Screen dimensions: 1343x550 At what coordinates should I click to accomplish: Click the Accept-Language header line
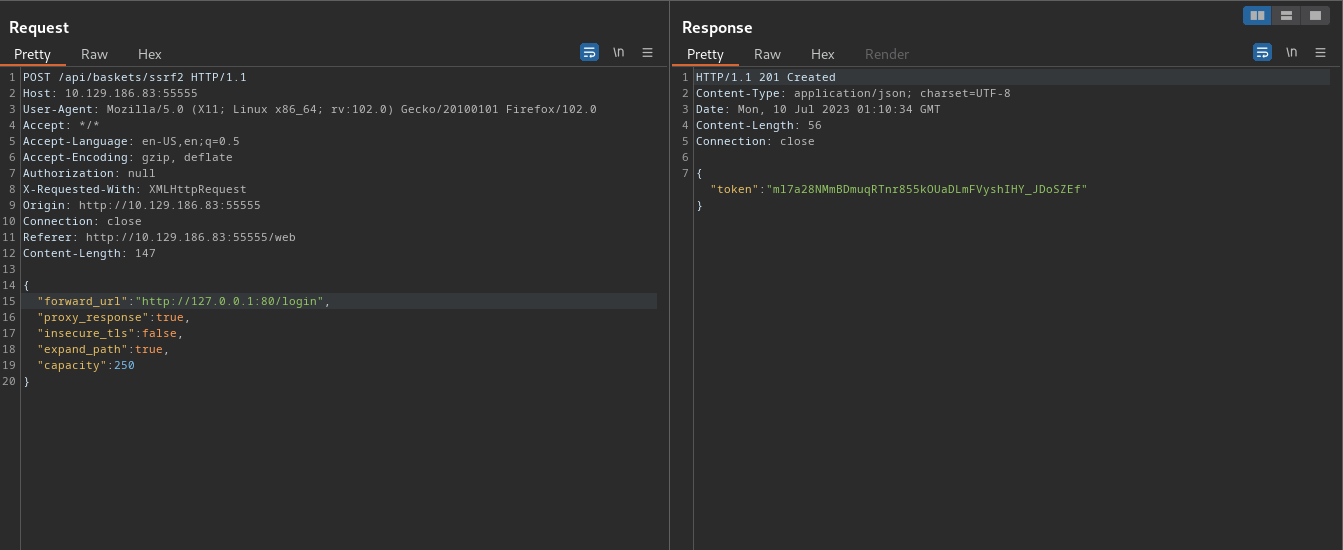(x=131, y=141)
